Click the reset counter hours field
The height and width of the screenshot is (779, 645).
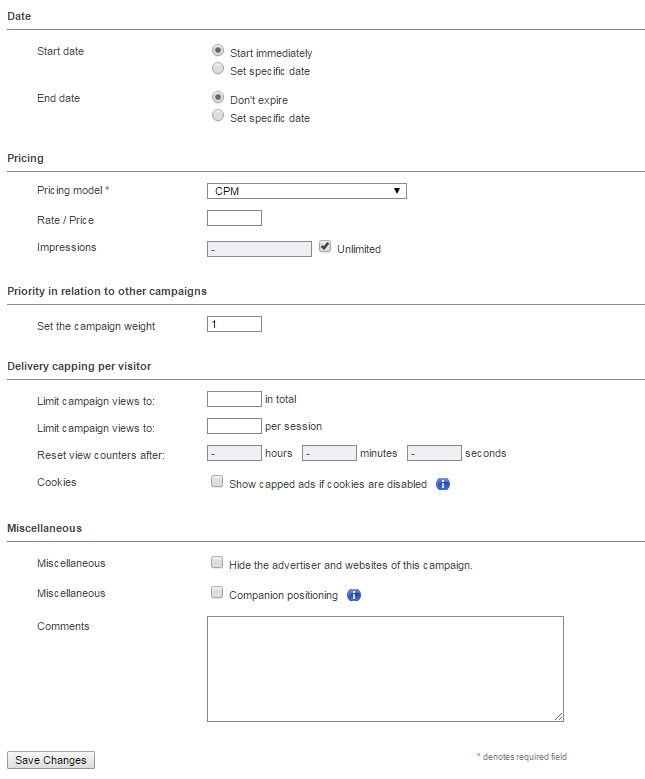click(234, 453)
